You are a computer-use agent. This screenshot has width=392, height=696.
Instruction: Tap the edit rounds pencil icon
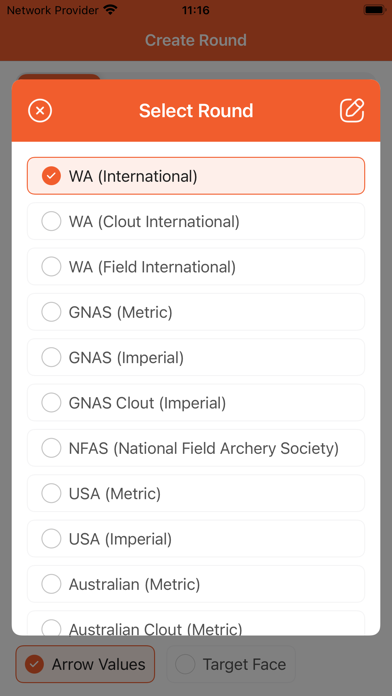pyautogui.click(x=352, y=111)
